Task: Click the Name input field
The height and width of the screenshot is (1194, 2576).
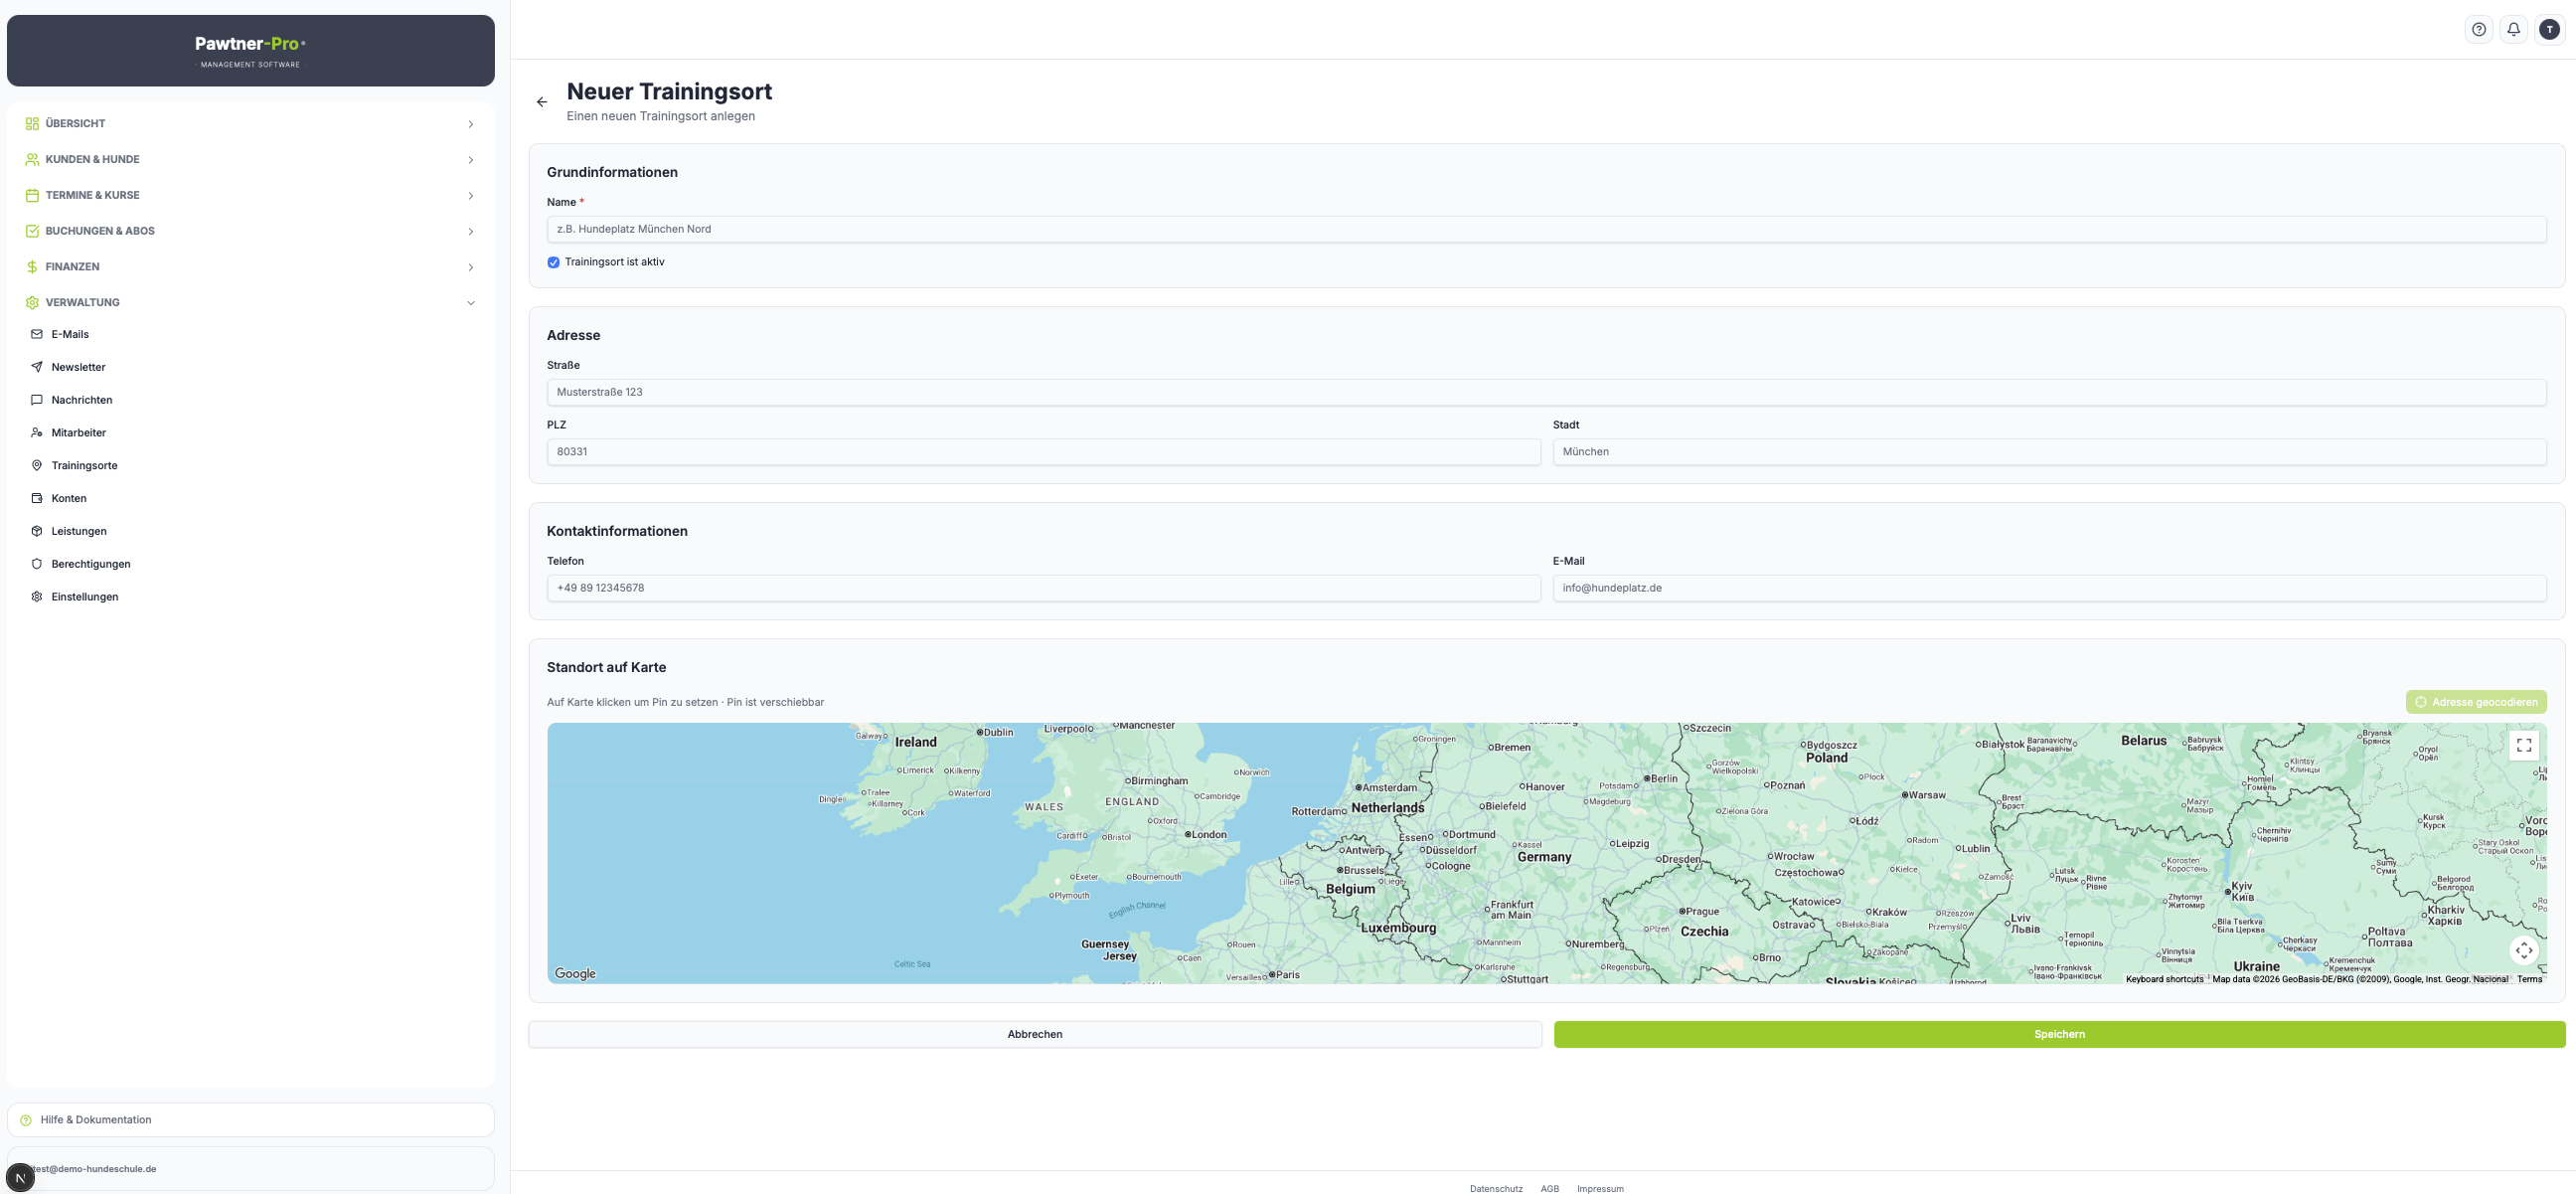Action: click(x=1546, y=229)
